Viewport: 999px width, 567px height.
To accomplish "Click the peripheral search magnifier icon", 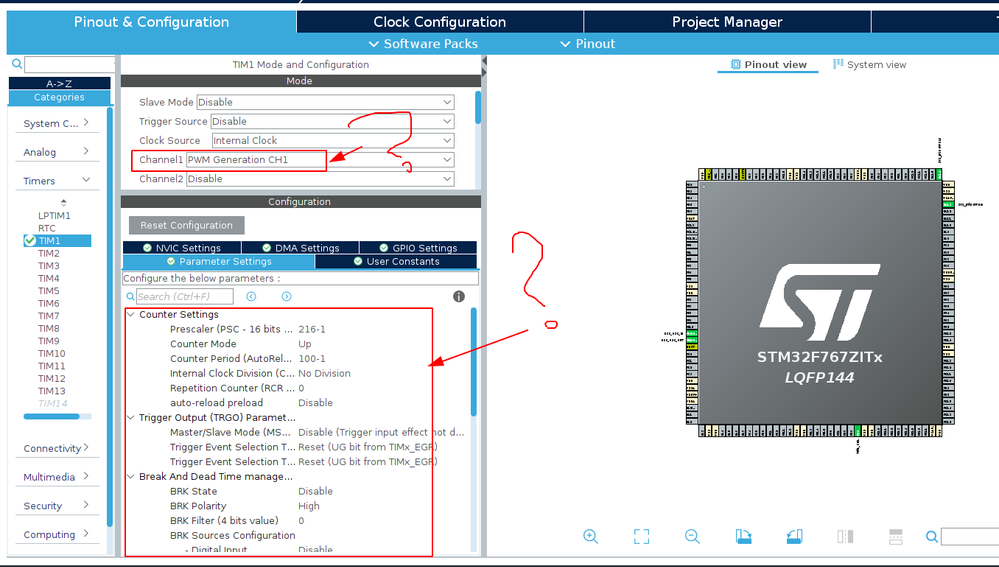I will (17, 64).
